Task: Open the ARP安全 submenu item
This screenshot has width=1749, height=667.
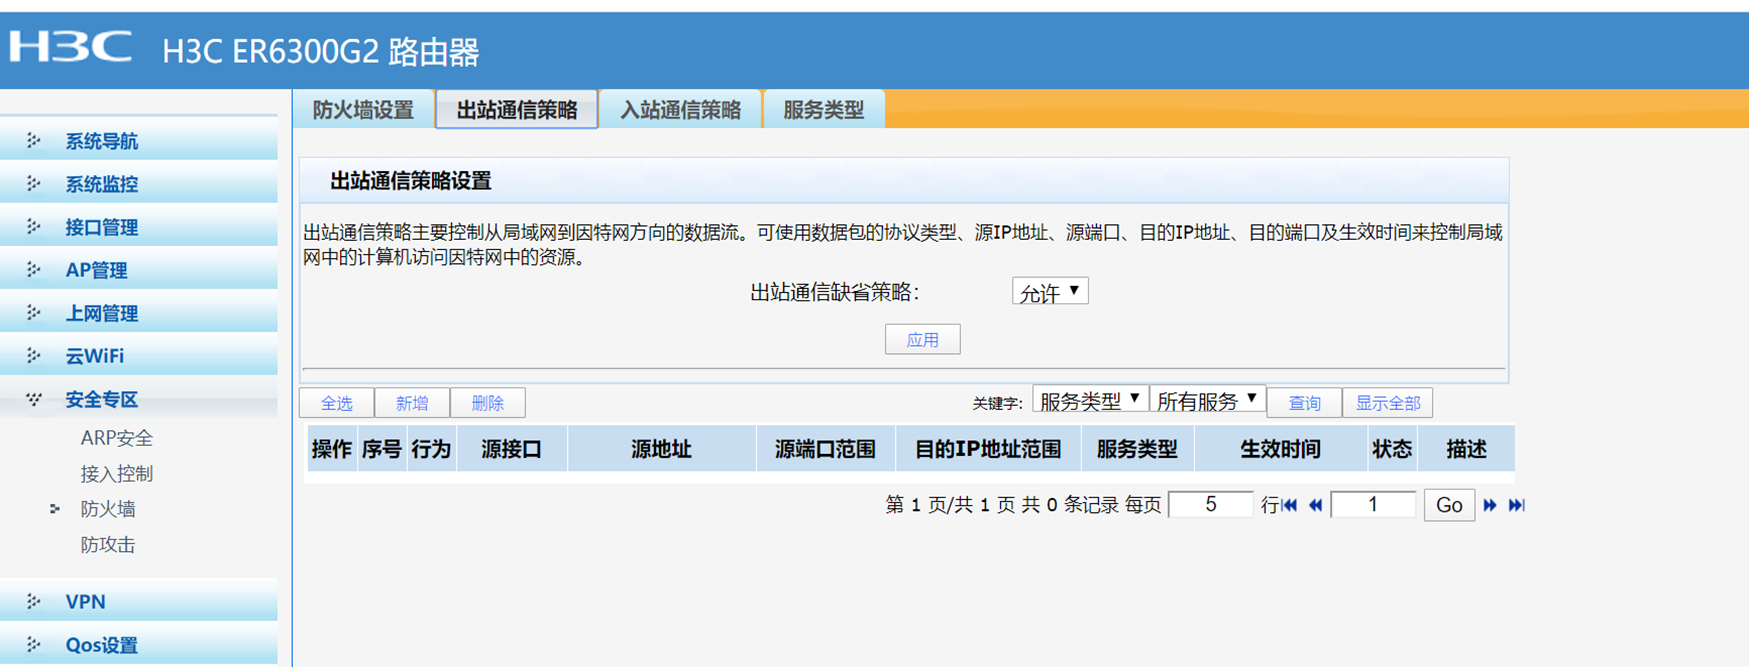Action: tap(117, 438)
